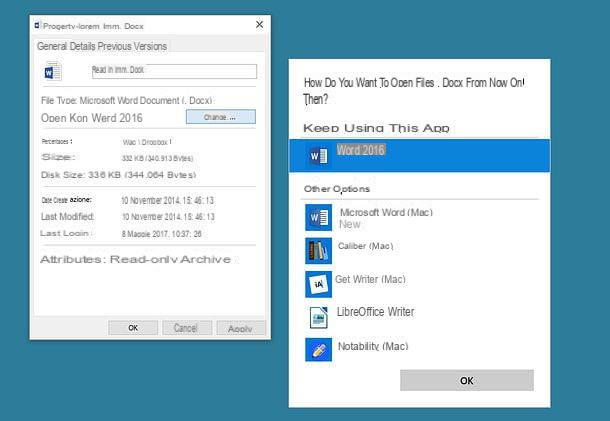The width and height of the screenshot is (610, 421).
Task: Click the file name input field
Action: tap(174, 71)
